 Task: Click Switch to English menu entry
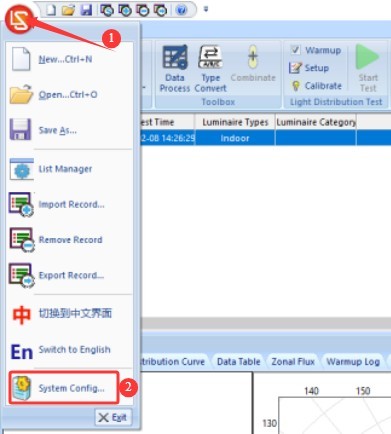[x=69, y=350]
